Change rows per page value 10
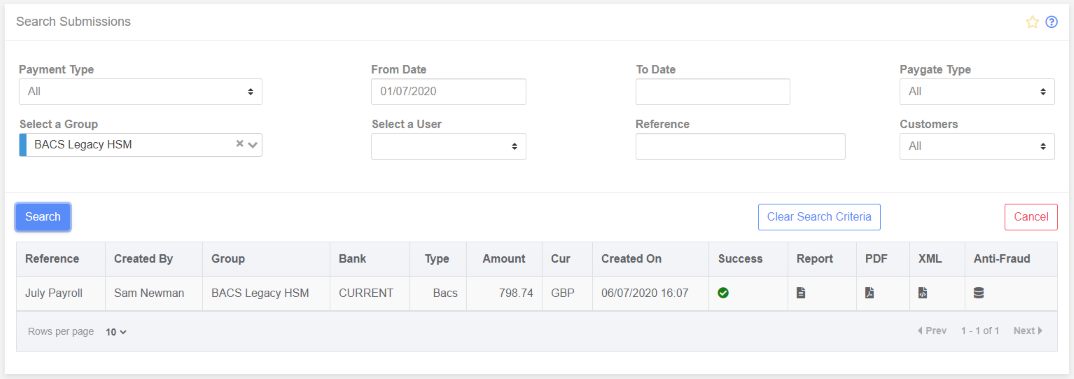This screenshot has width=1074, height=379. pyautogui.click(x=116, y=332)
